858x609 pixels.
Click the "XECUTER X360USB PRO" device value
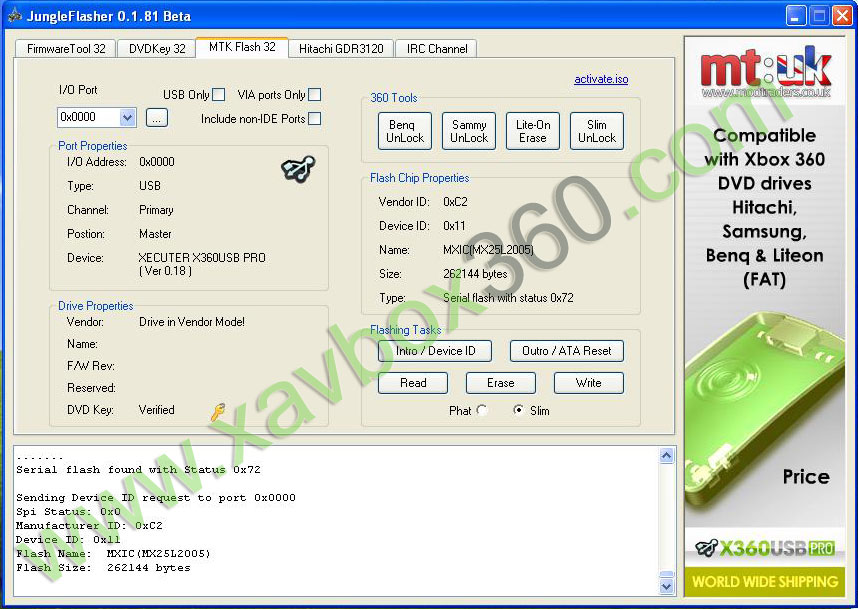(202, 258)
